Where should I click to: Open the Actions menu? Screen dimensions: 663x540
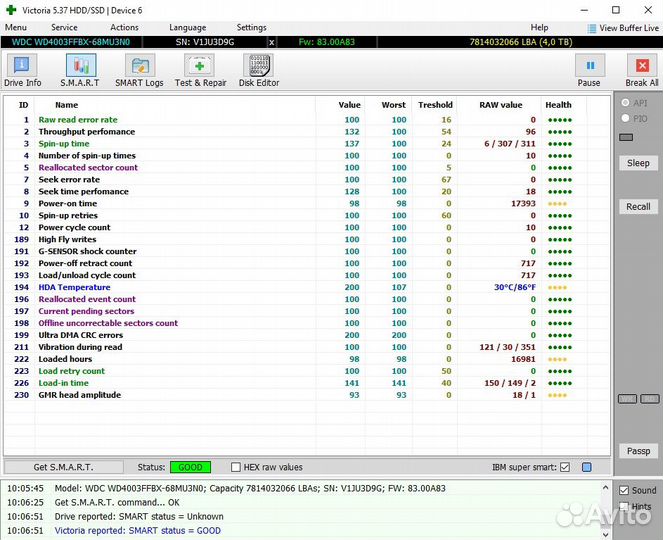pos(124,28)
